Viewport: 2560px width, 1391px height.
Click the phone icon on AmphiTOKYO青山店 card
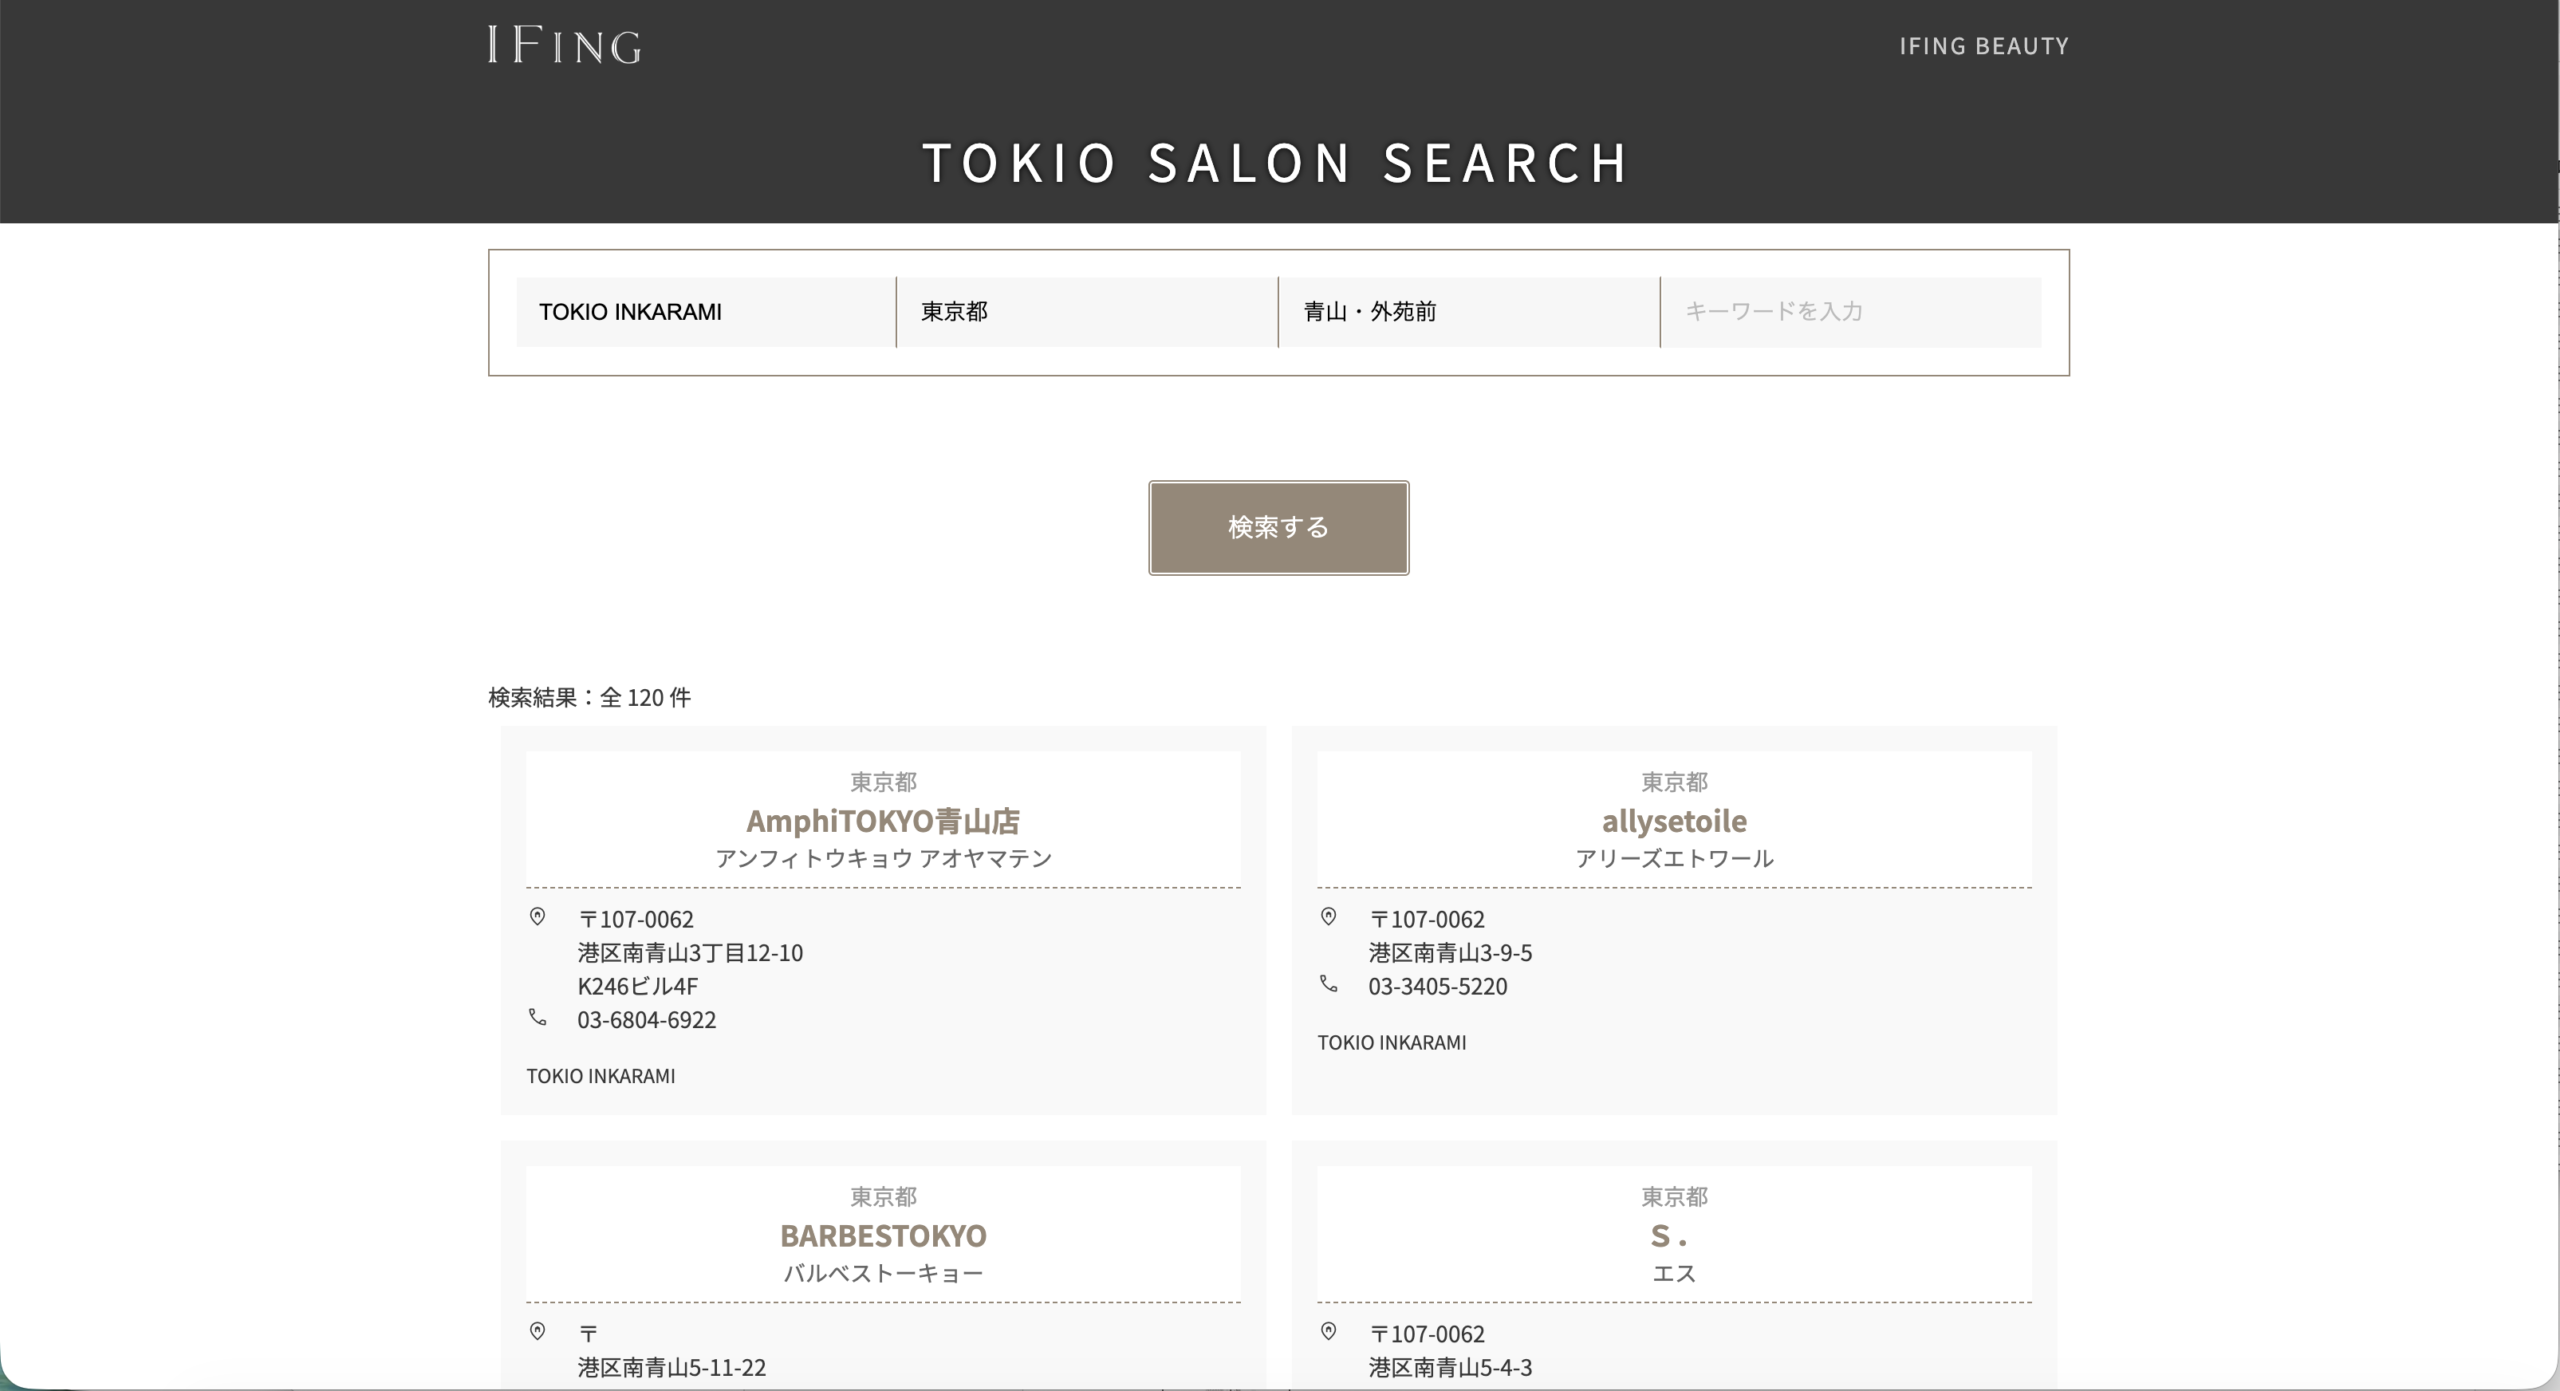coord(540,1017)
